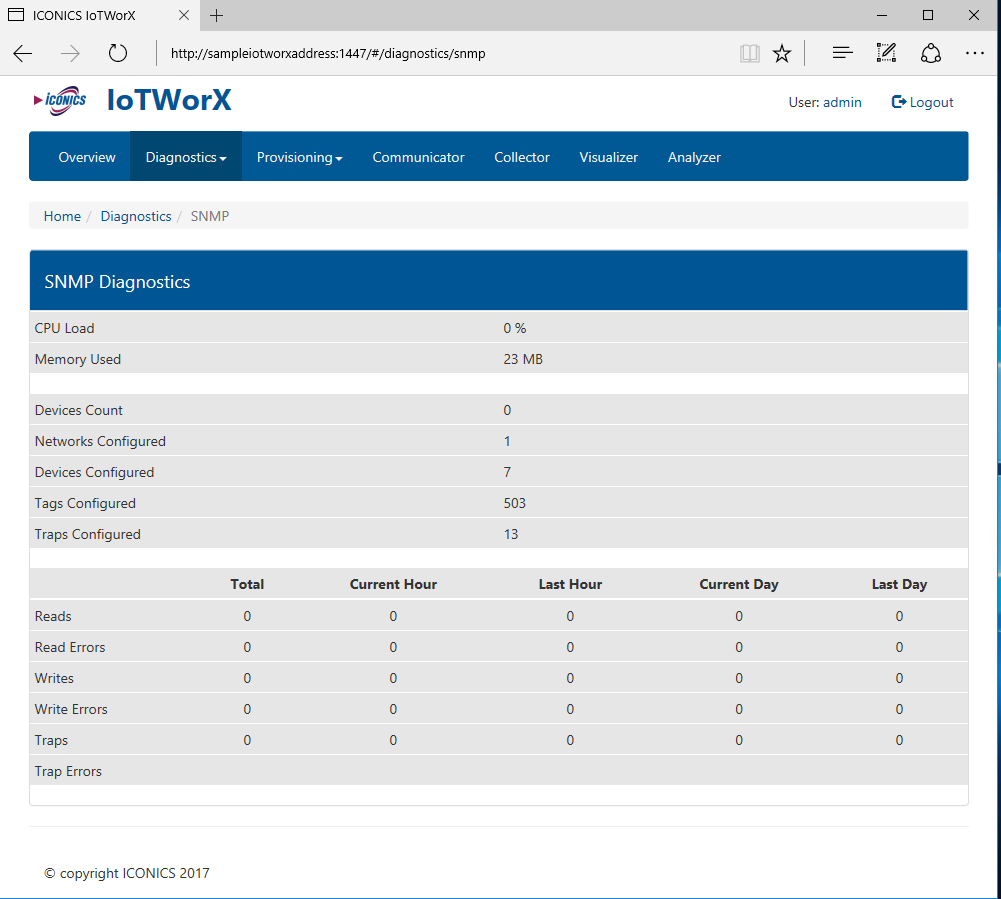The height and width of the screenshot is (899, 1001).
Task: Open the Overview nav item
Action: (x=87, y=157)
